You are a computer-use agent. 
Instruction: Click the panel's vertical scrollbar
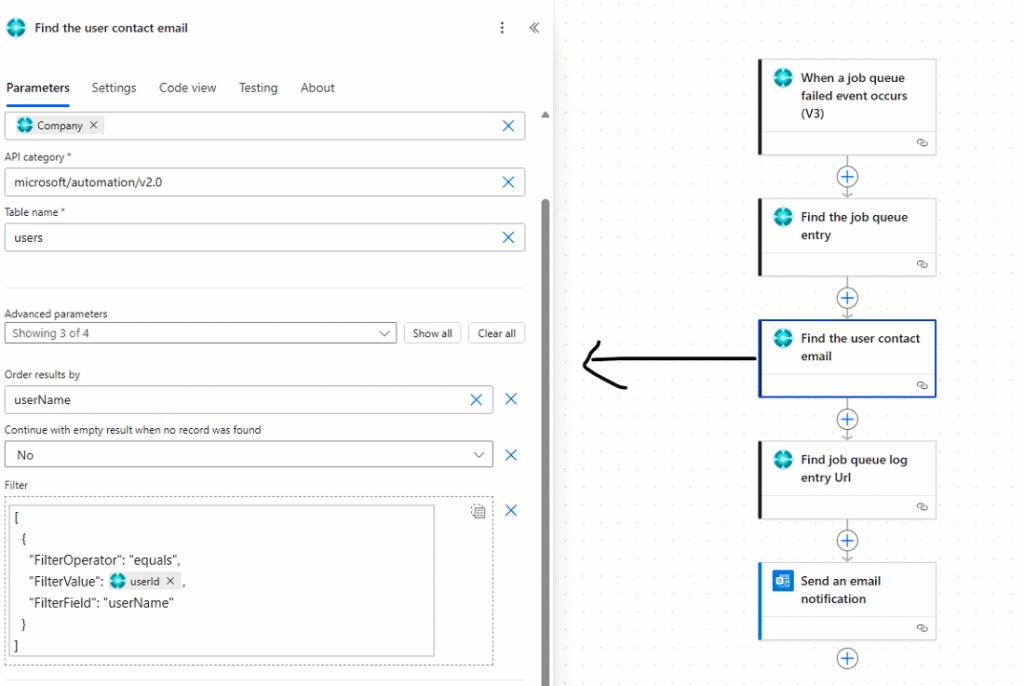click(x=545, y=400)
